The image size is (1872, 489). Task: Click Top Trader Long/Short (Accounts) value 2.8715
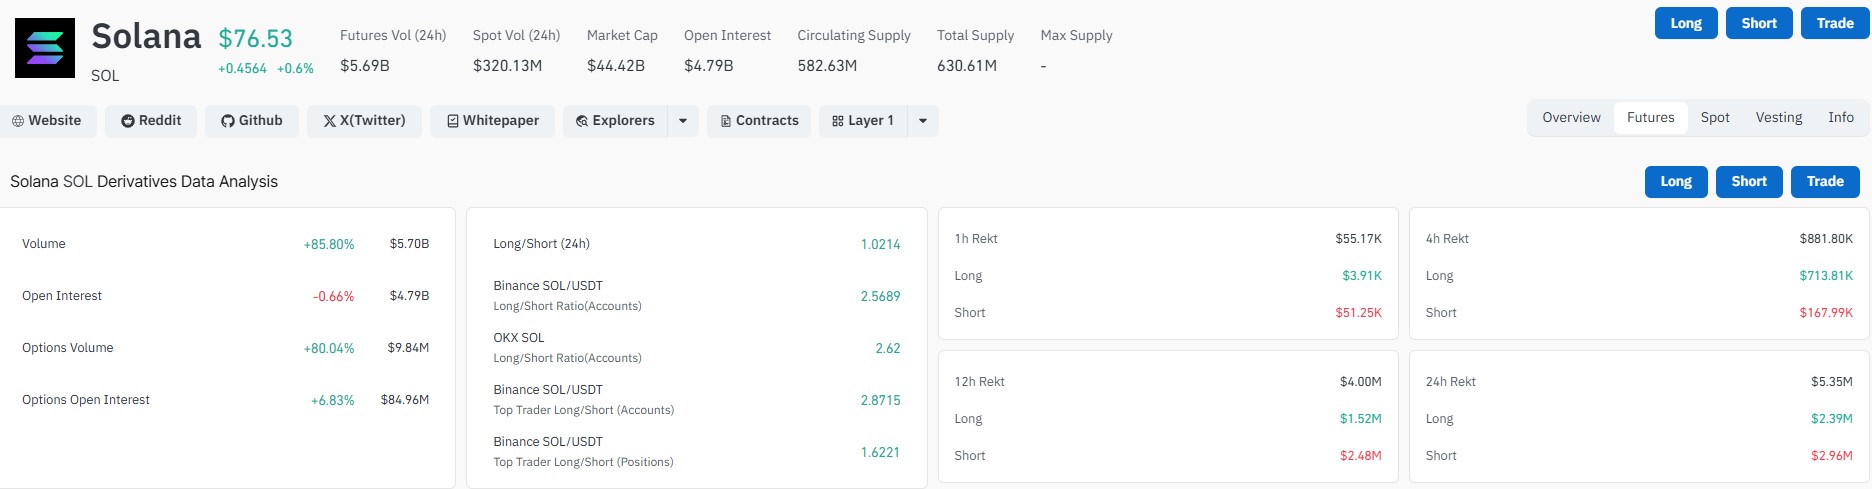(x=880, y=400)
